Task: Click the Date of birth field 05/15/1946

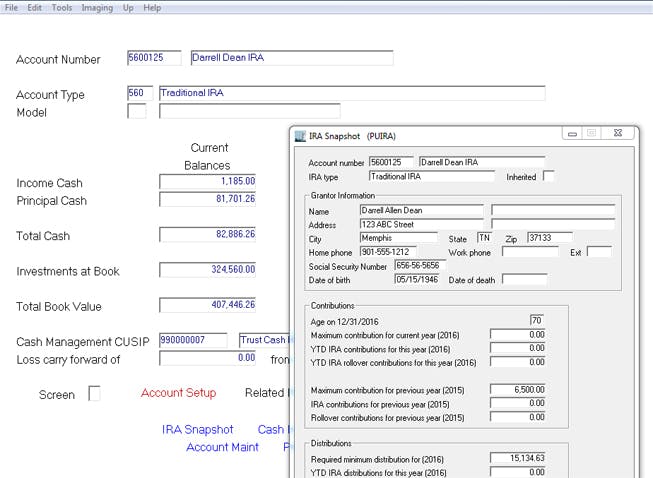Action: pyautogui.click(x=417, y=279)
